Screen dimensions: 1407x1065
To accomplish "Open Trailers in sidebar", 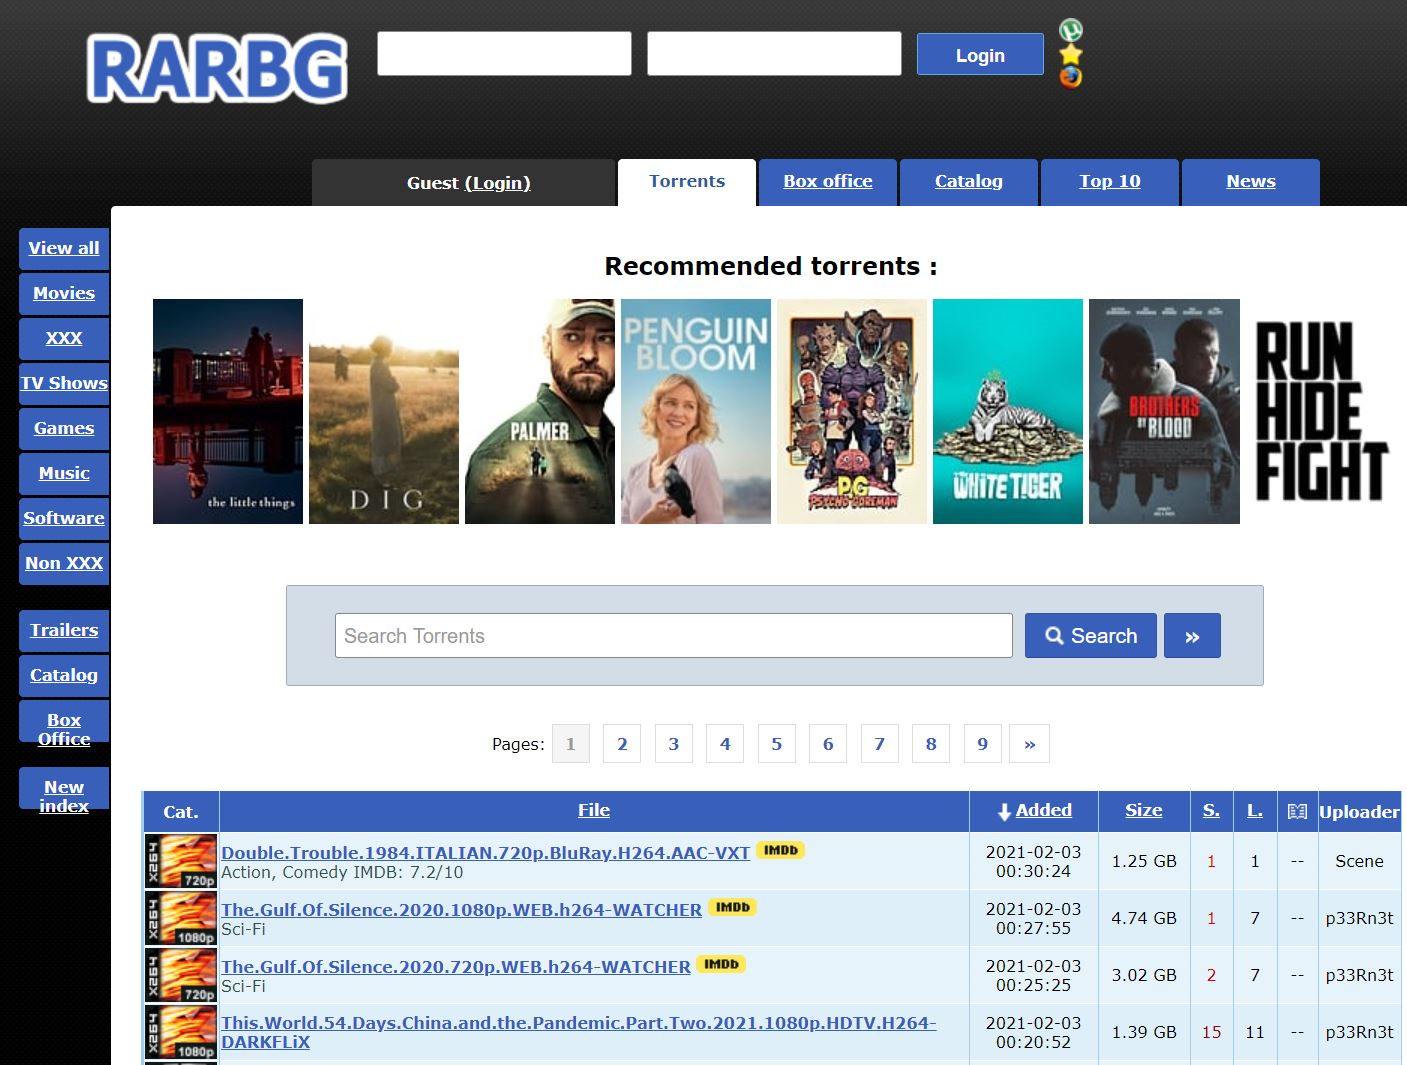I will (64, 630).
